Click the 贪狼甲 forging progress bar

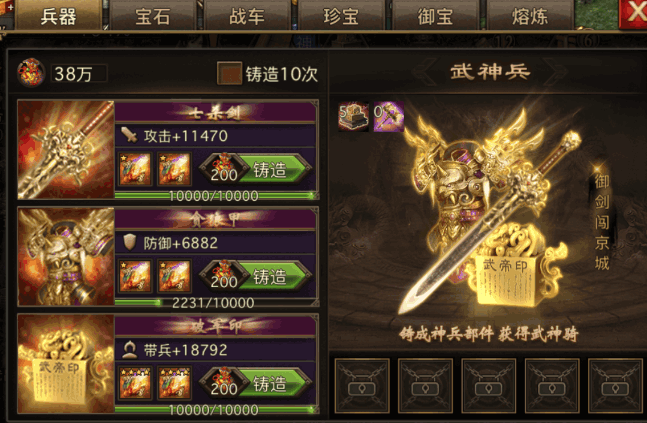point(215,303)
